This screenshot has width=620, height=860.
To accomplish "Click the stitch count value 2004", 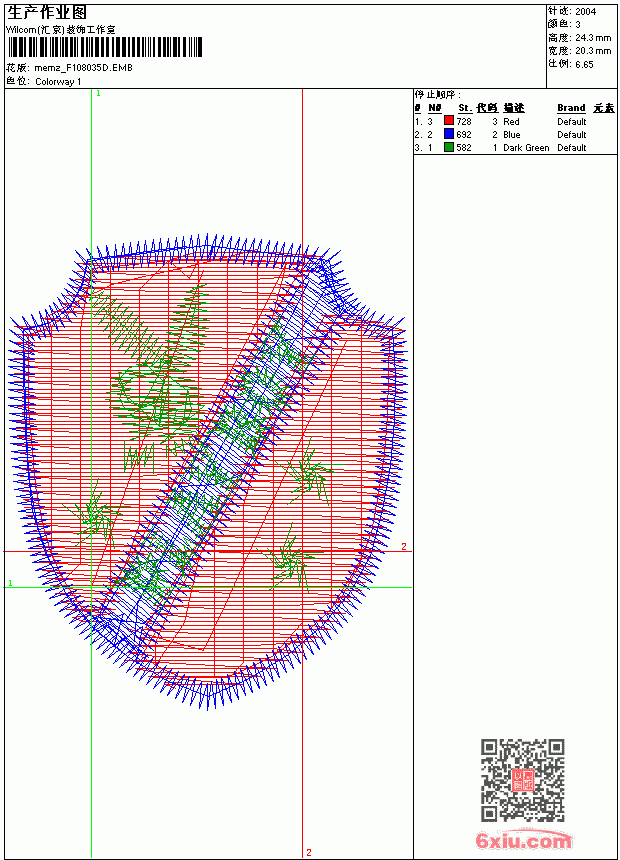I will (x=585, y=12).
